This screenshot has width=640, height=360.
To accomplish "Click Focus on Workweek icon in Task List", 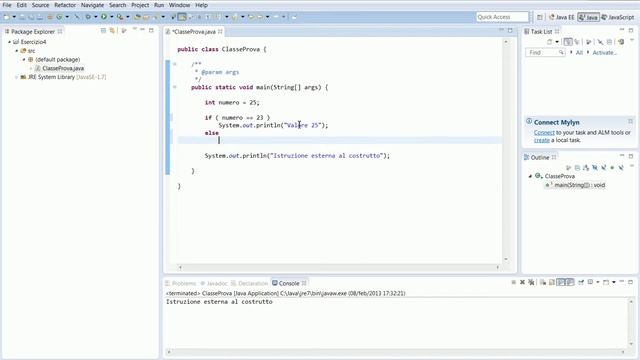I will click(x=589, y=42).
